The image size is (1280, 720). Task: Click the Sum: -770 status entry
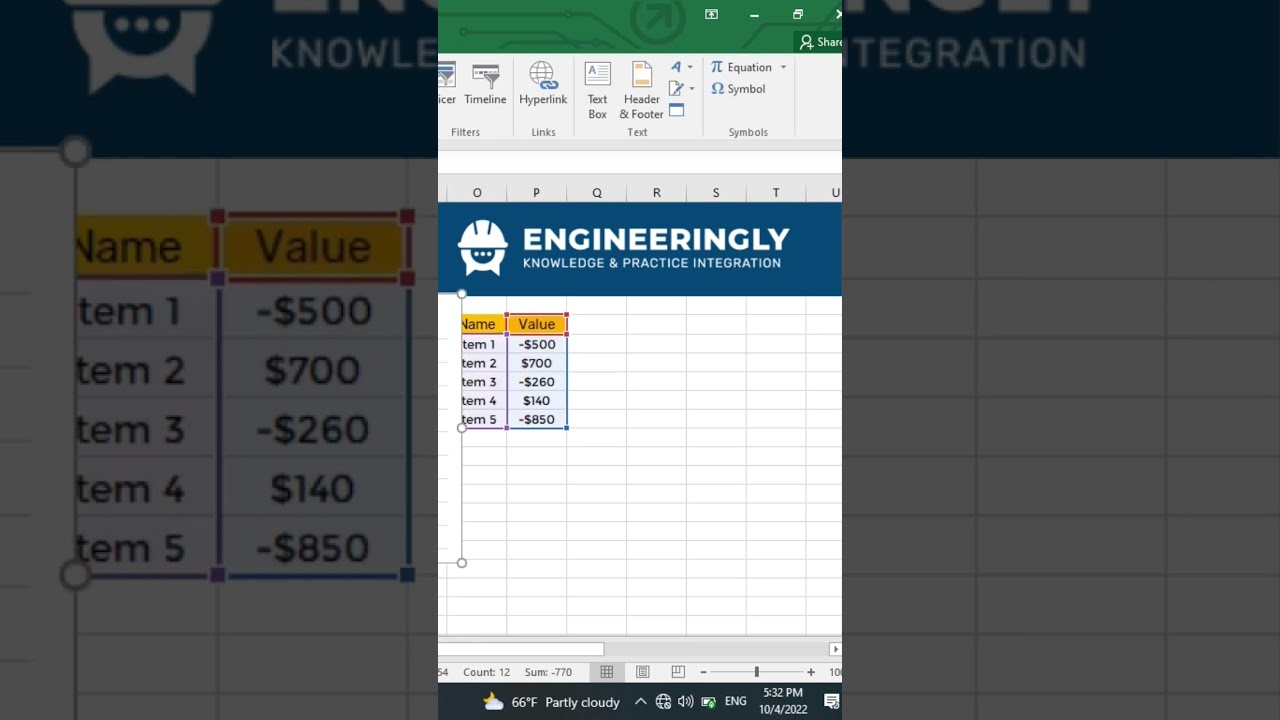548,672
